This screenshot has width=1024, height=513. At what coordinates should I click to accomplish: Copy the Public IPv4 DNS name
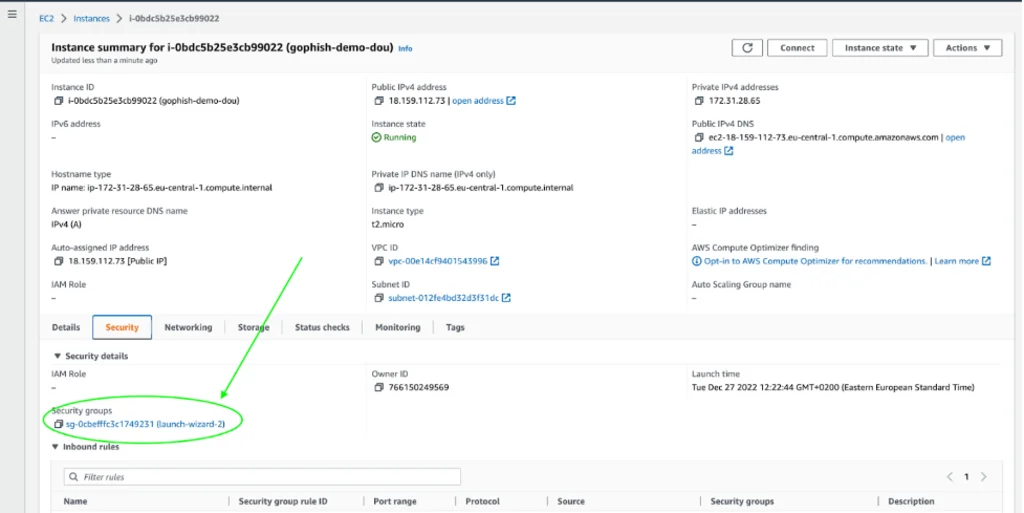[x=699, y=138]
